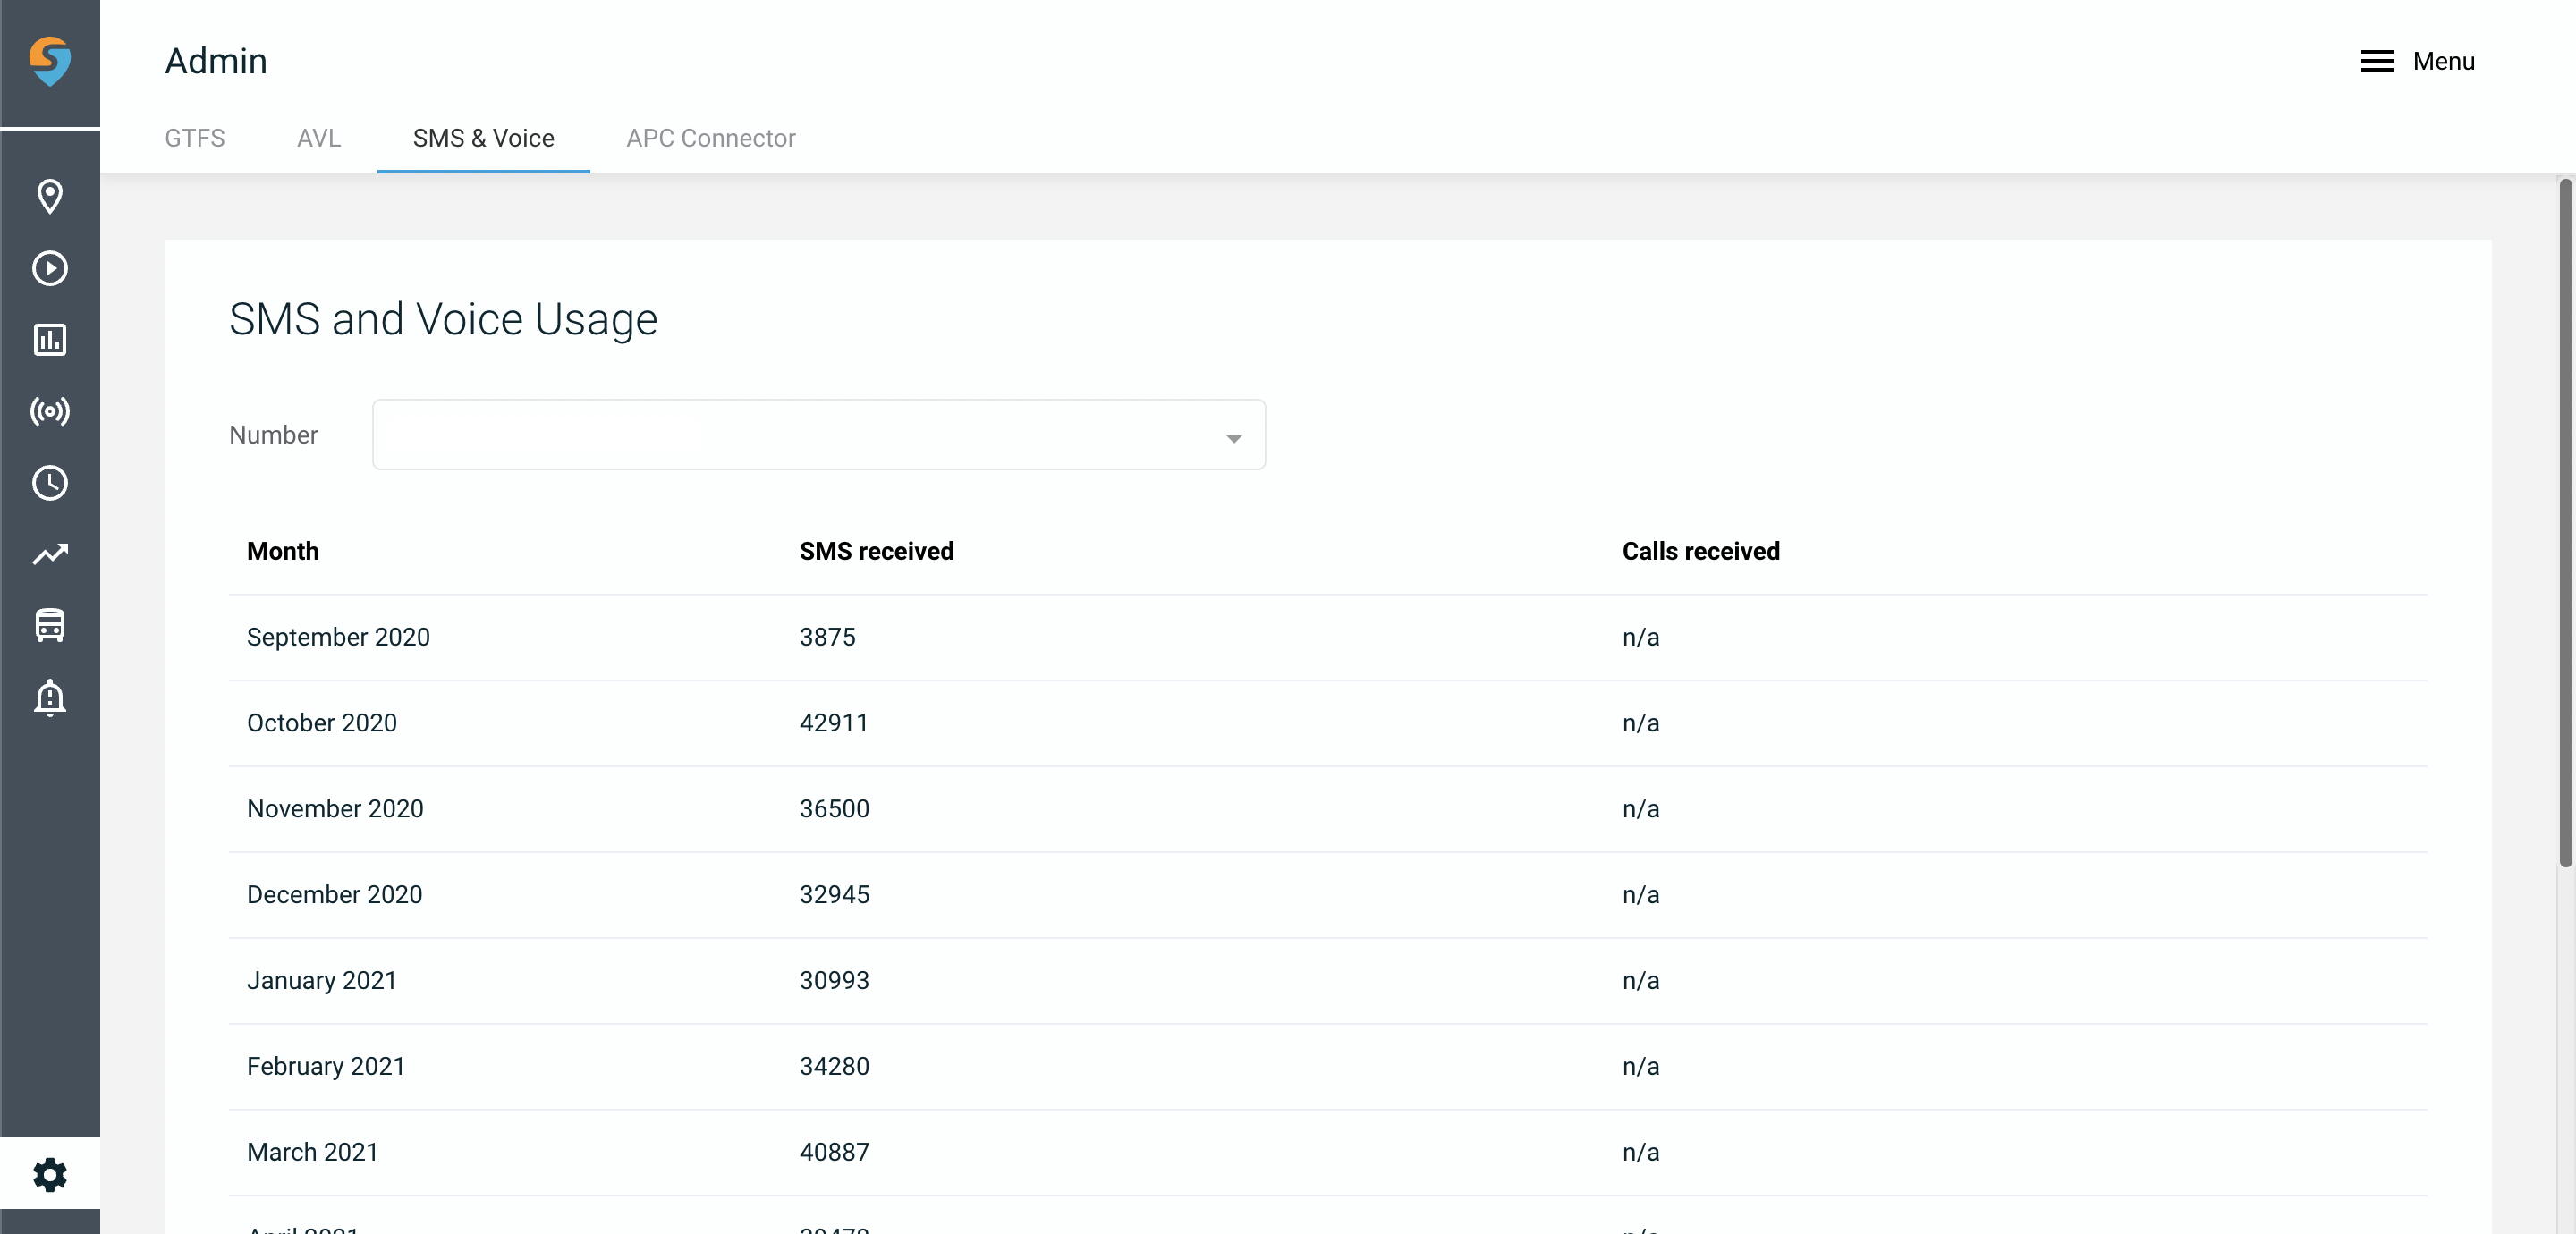Open the trending line analytics icon

50,554
